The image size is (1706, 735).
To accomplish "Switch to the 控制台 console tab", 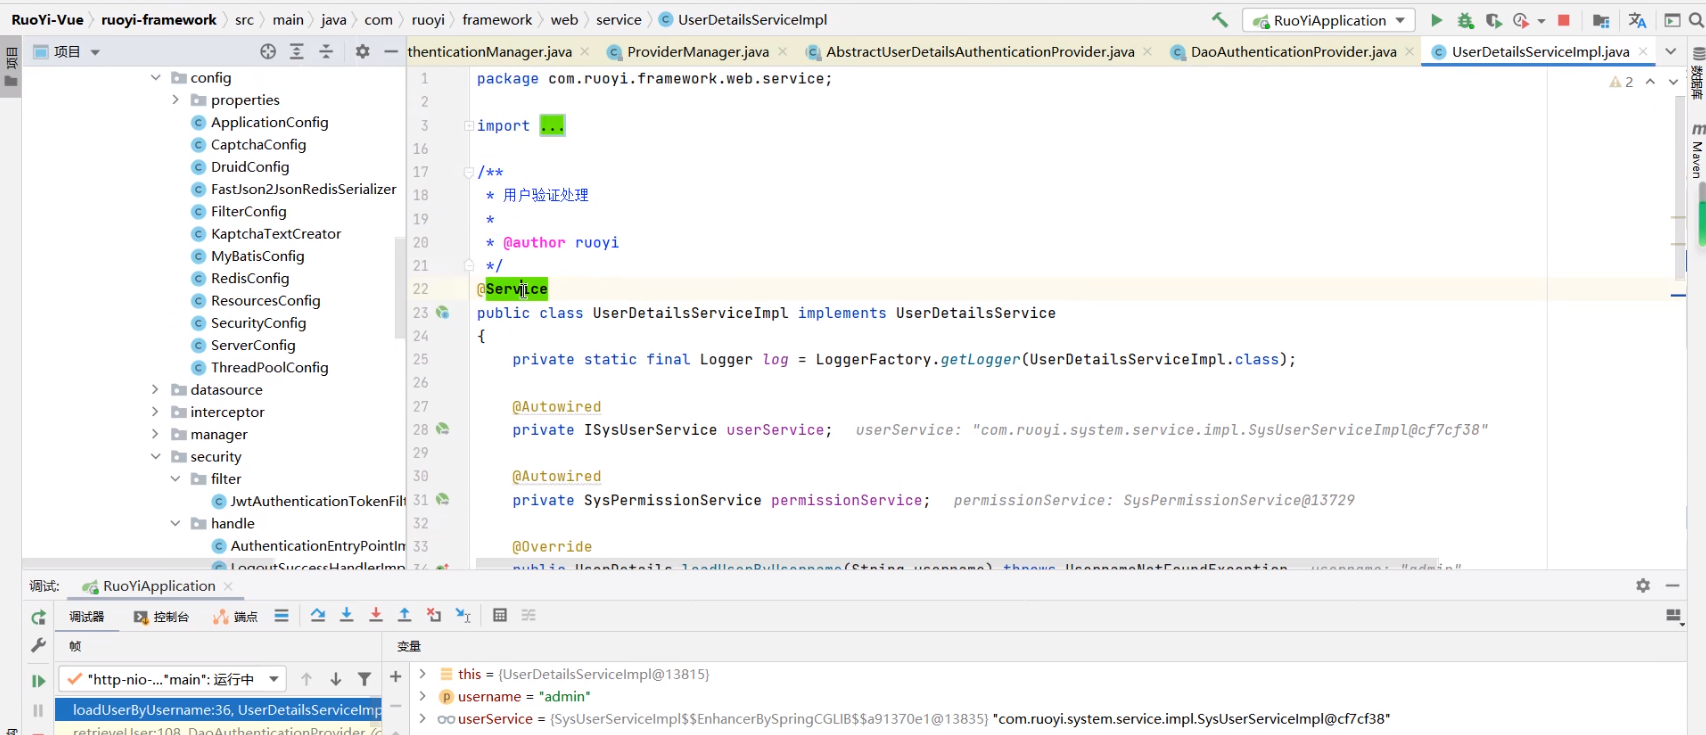I will (x=161, y=617).
